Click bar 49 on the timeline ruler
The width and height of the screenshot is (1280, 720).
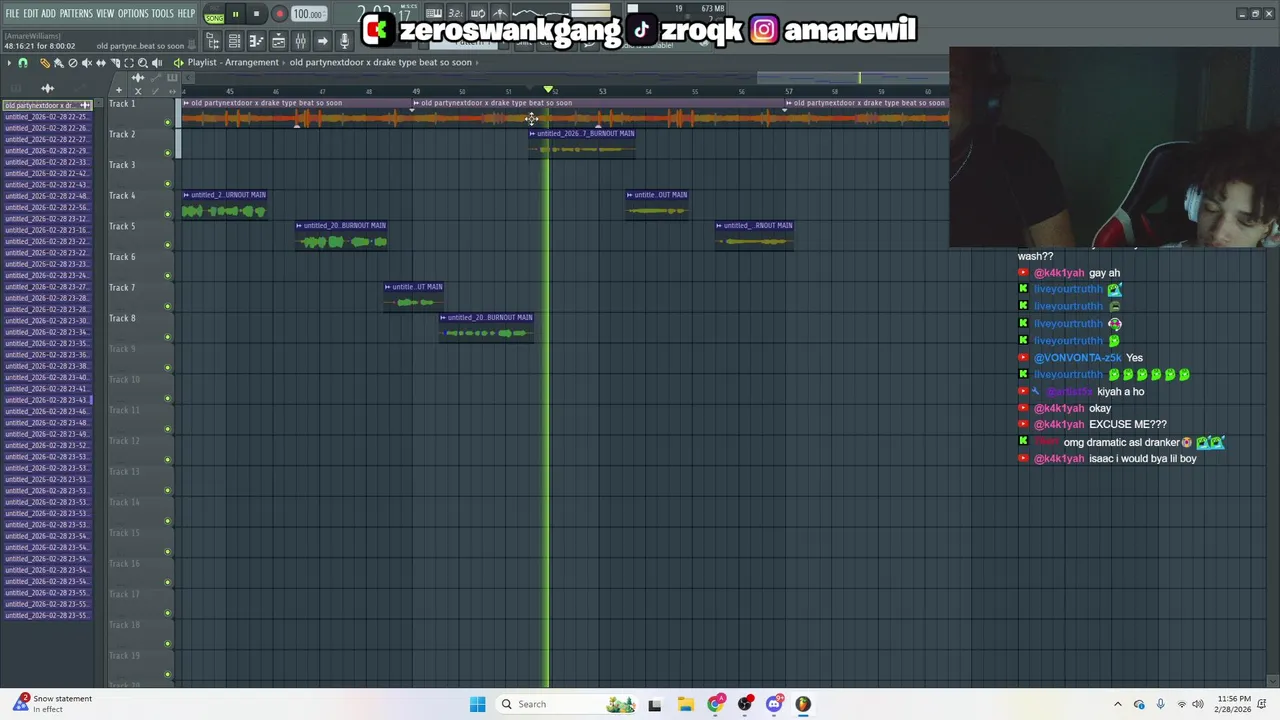(x=416, y=92)
